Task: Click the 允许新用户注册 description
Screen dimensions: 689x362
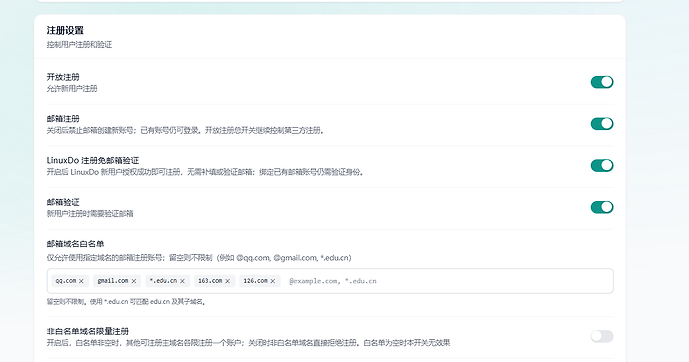Action: [72, 89]
